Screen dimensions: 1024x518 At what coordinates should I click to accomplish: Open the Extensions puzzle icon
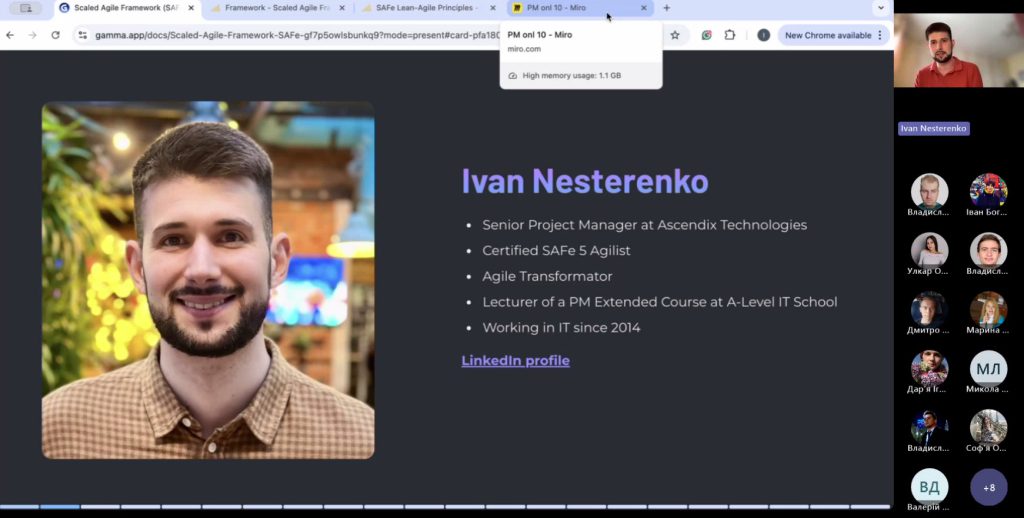[x=729, y=35]
